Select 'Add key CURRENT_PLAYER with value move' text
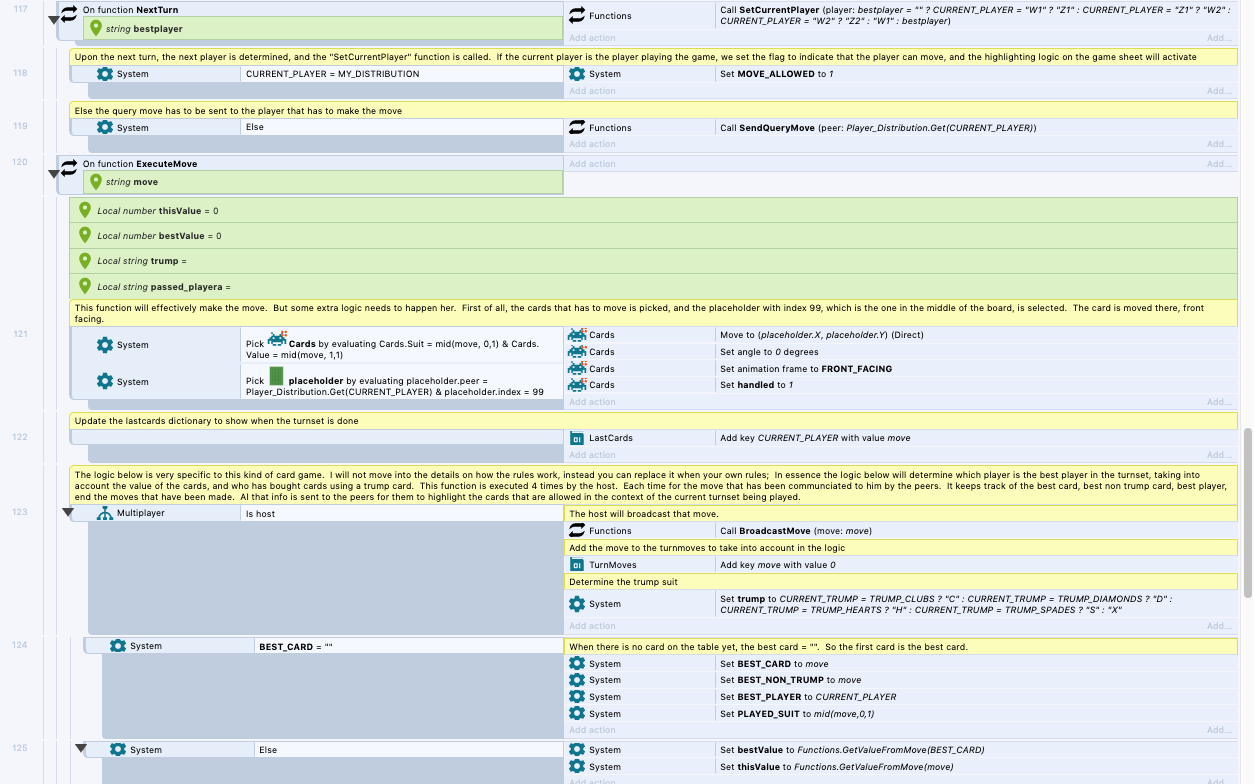This screenshot has width=1254, height=784. coord(815,438)
